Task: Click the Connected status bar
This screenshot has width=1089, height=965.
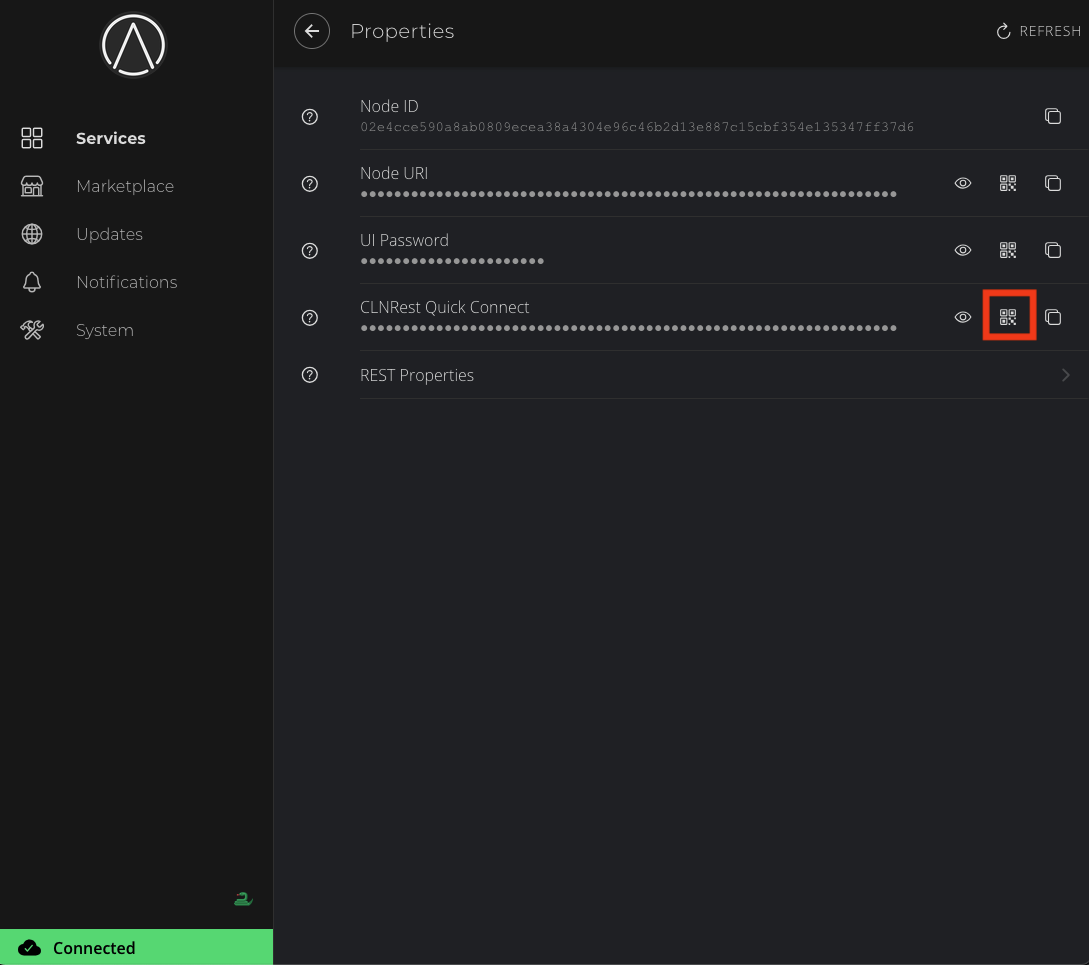Action: coord(136,947)
